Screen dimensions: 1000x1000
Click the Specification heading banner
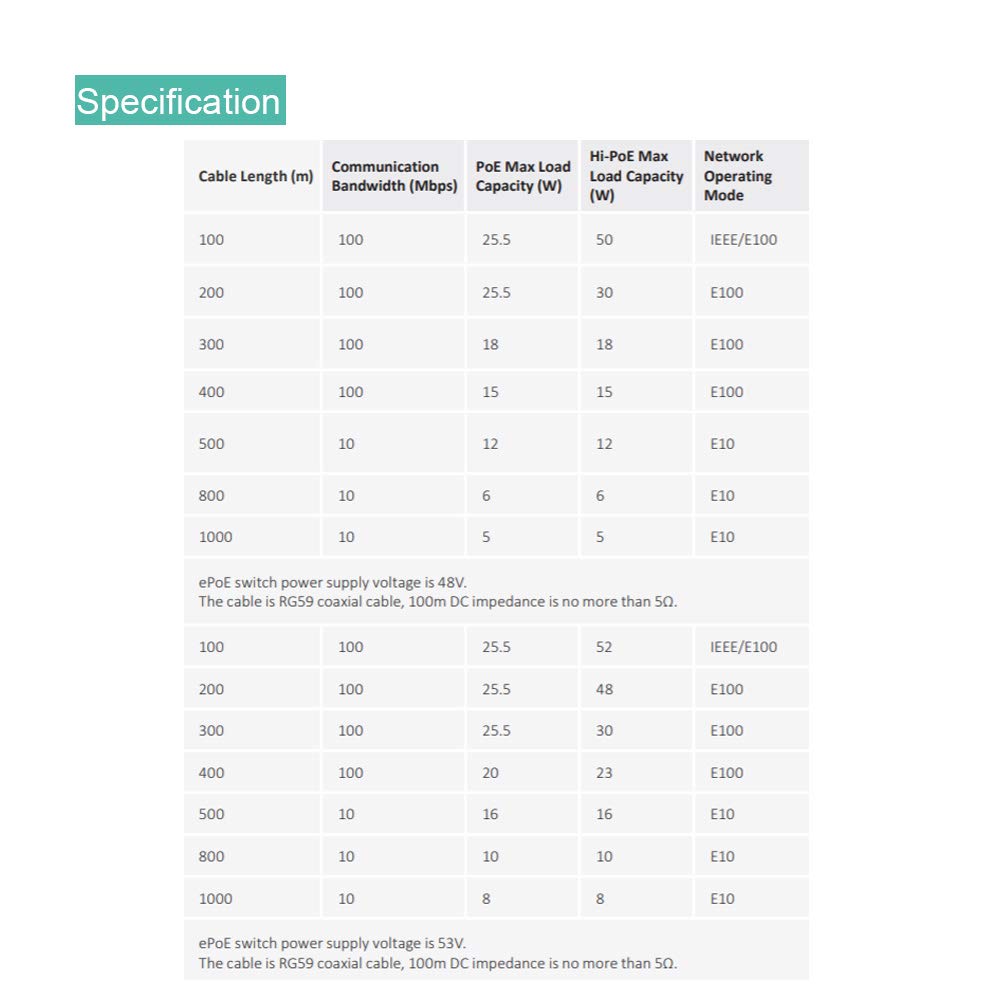[180, 100]
